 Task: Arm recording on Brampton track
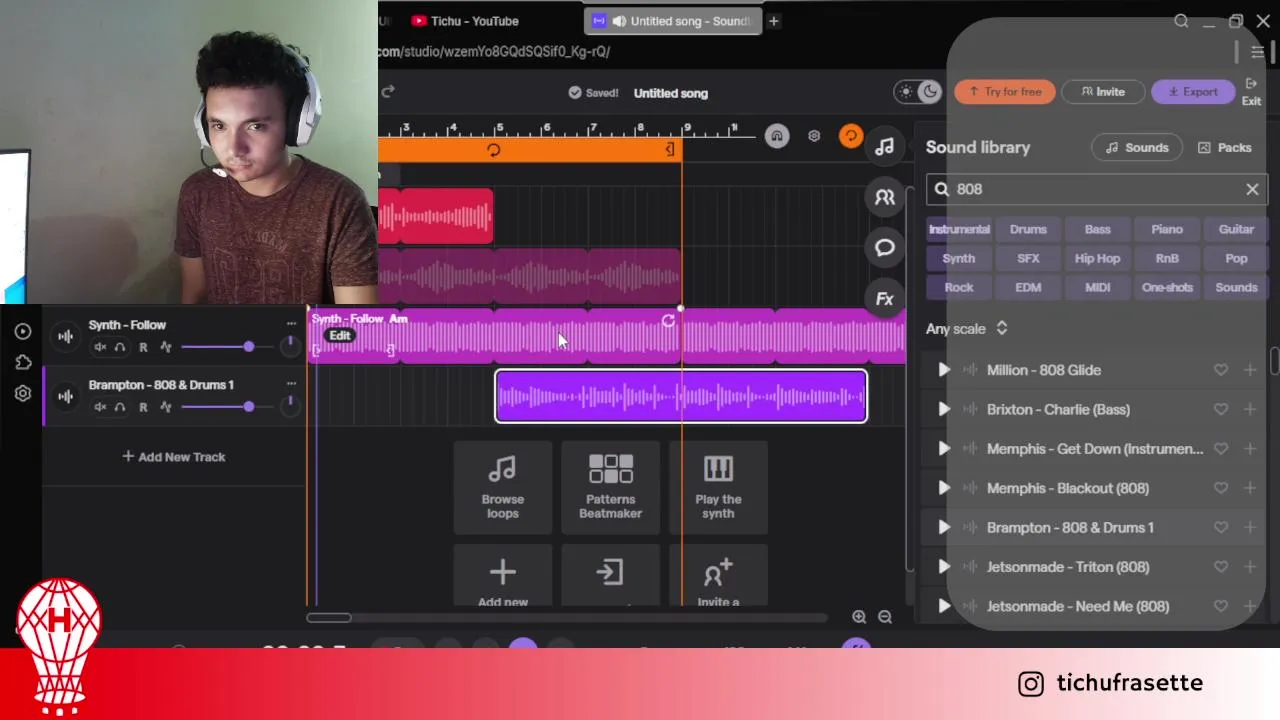143,407
